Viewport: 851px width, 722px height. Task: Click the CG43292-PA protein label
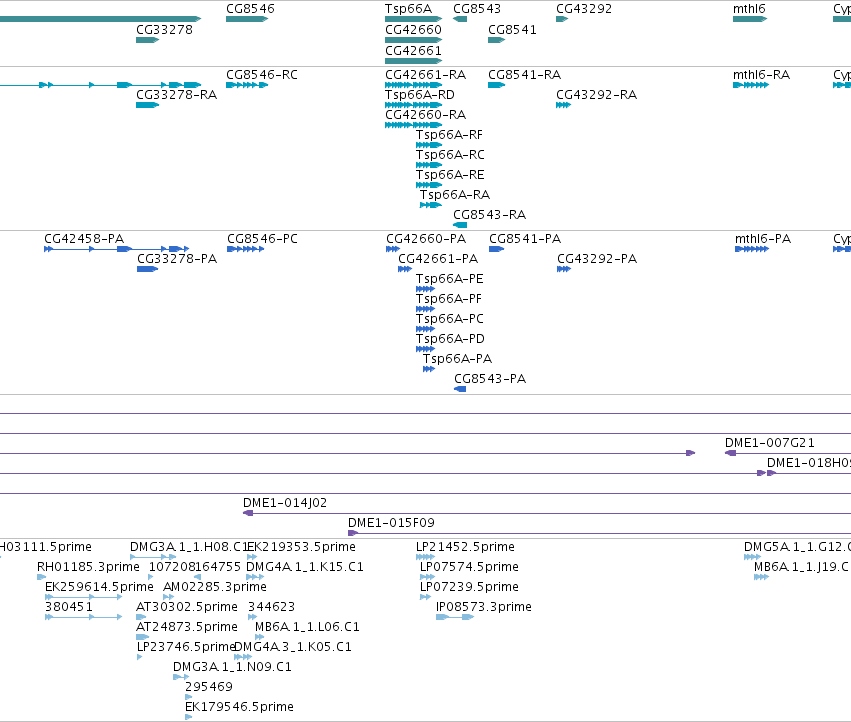click(597, 258)
